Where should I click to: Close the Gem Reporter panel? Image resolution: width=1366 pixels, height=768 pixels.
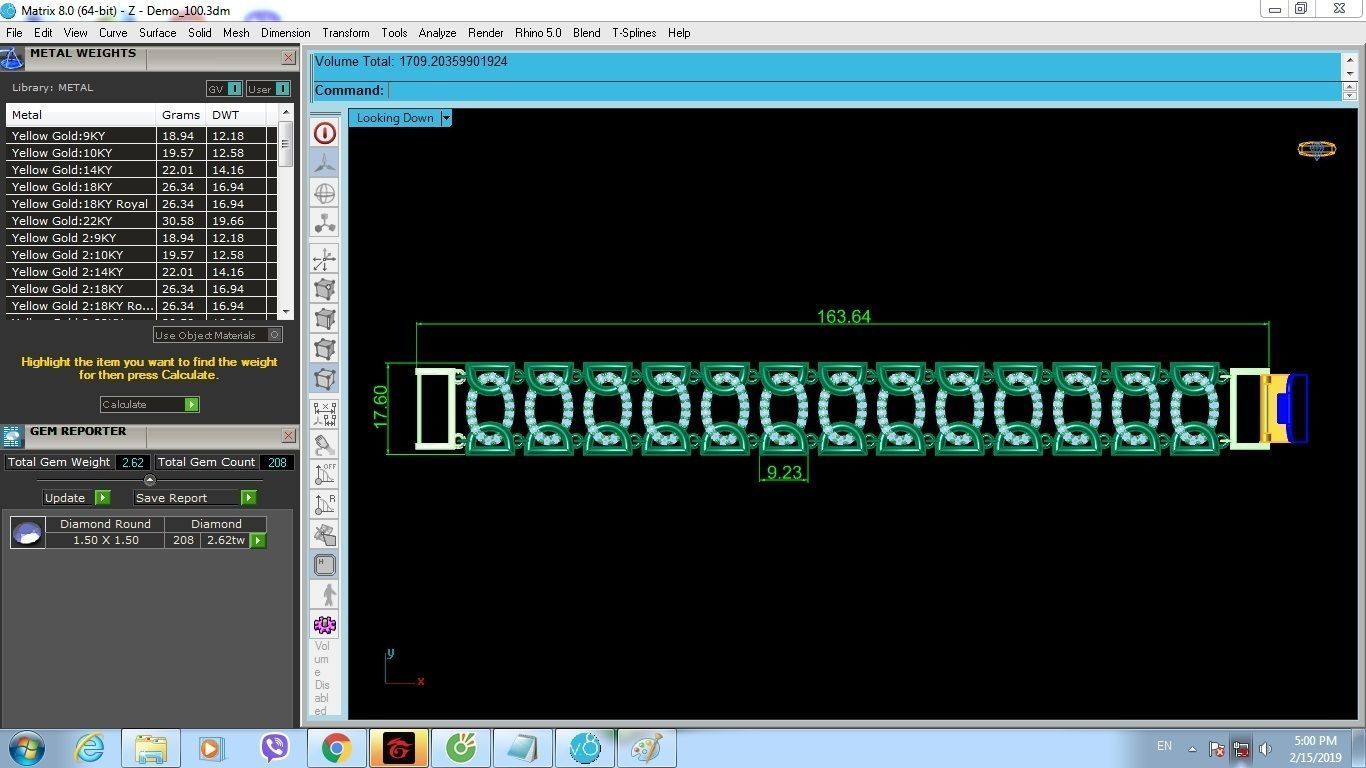click(x=288, y=436)
